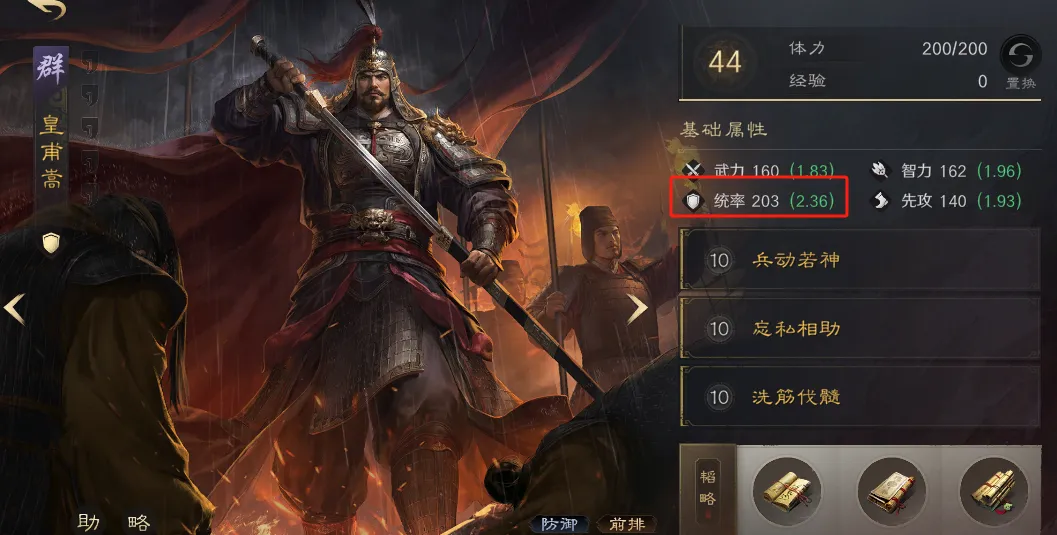Select the third bundled scroll icon
The image size is (1057, 535).
994,491
